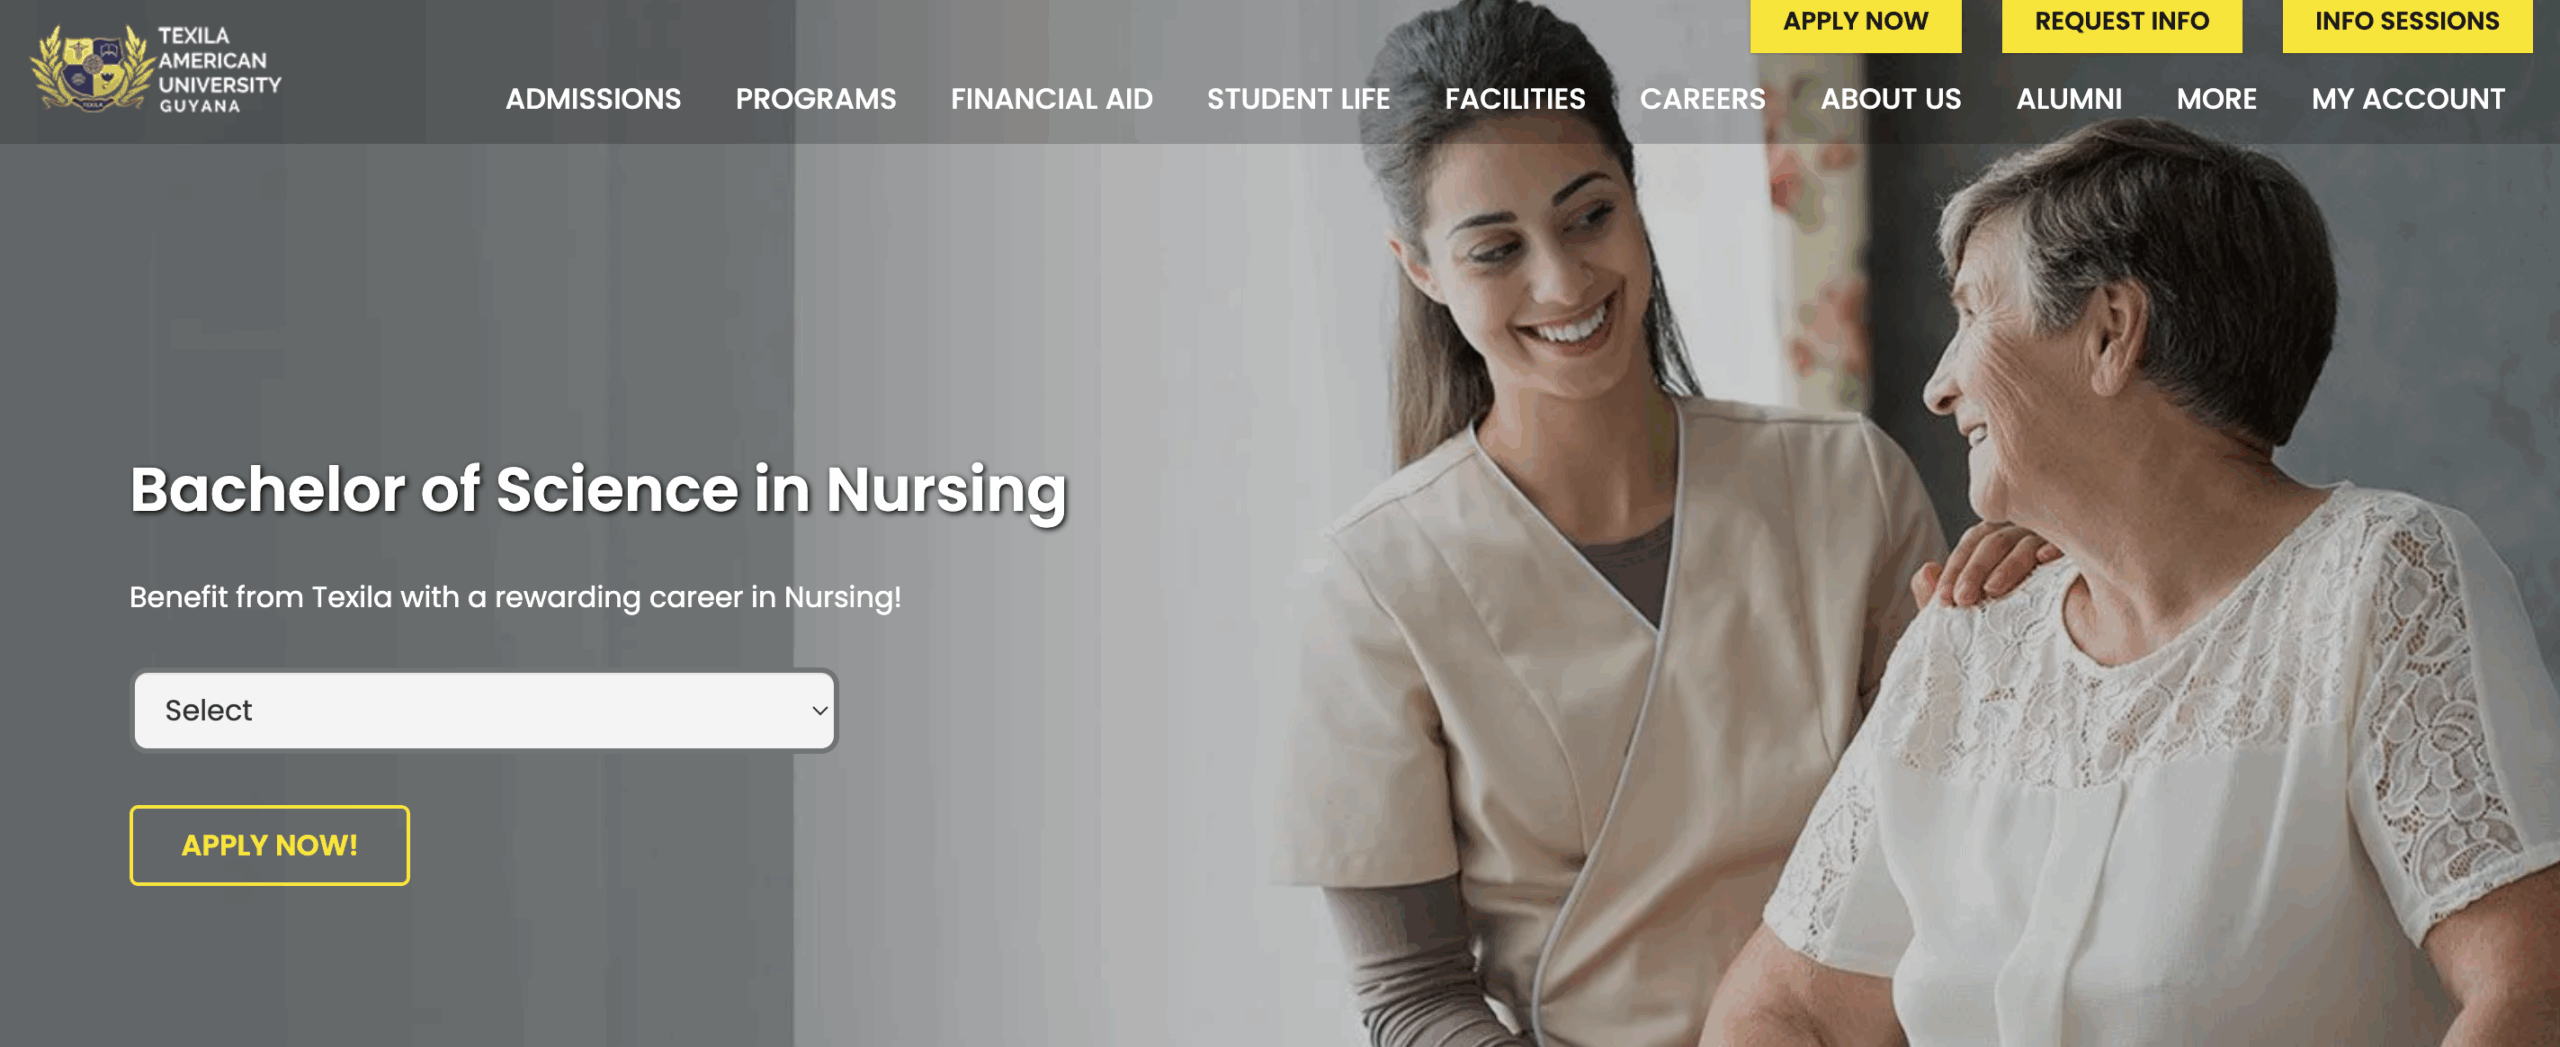Image resolution: width=2560 pixels, height=1047 pixels.
Task: Click the outlined APPLY NOW! hero button
Action: [x=269, y=845]
